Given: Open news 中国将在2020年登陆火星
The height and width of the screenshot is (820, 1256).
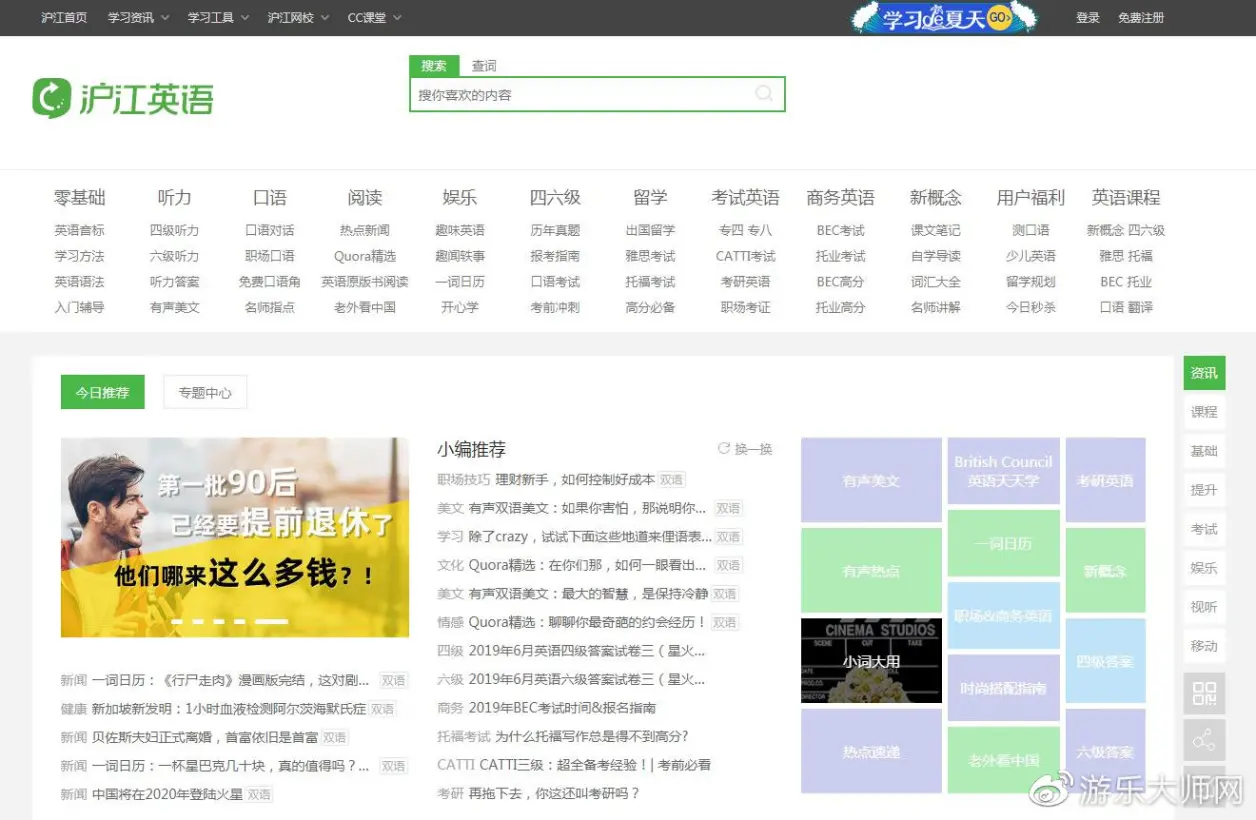Looking at the screenshot, I should click(x=167, y=794).
